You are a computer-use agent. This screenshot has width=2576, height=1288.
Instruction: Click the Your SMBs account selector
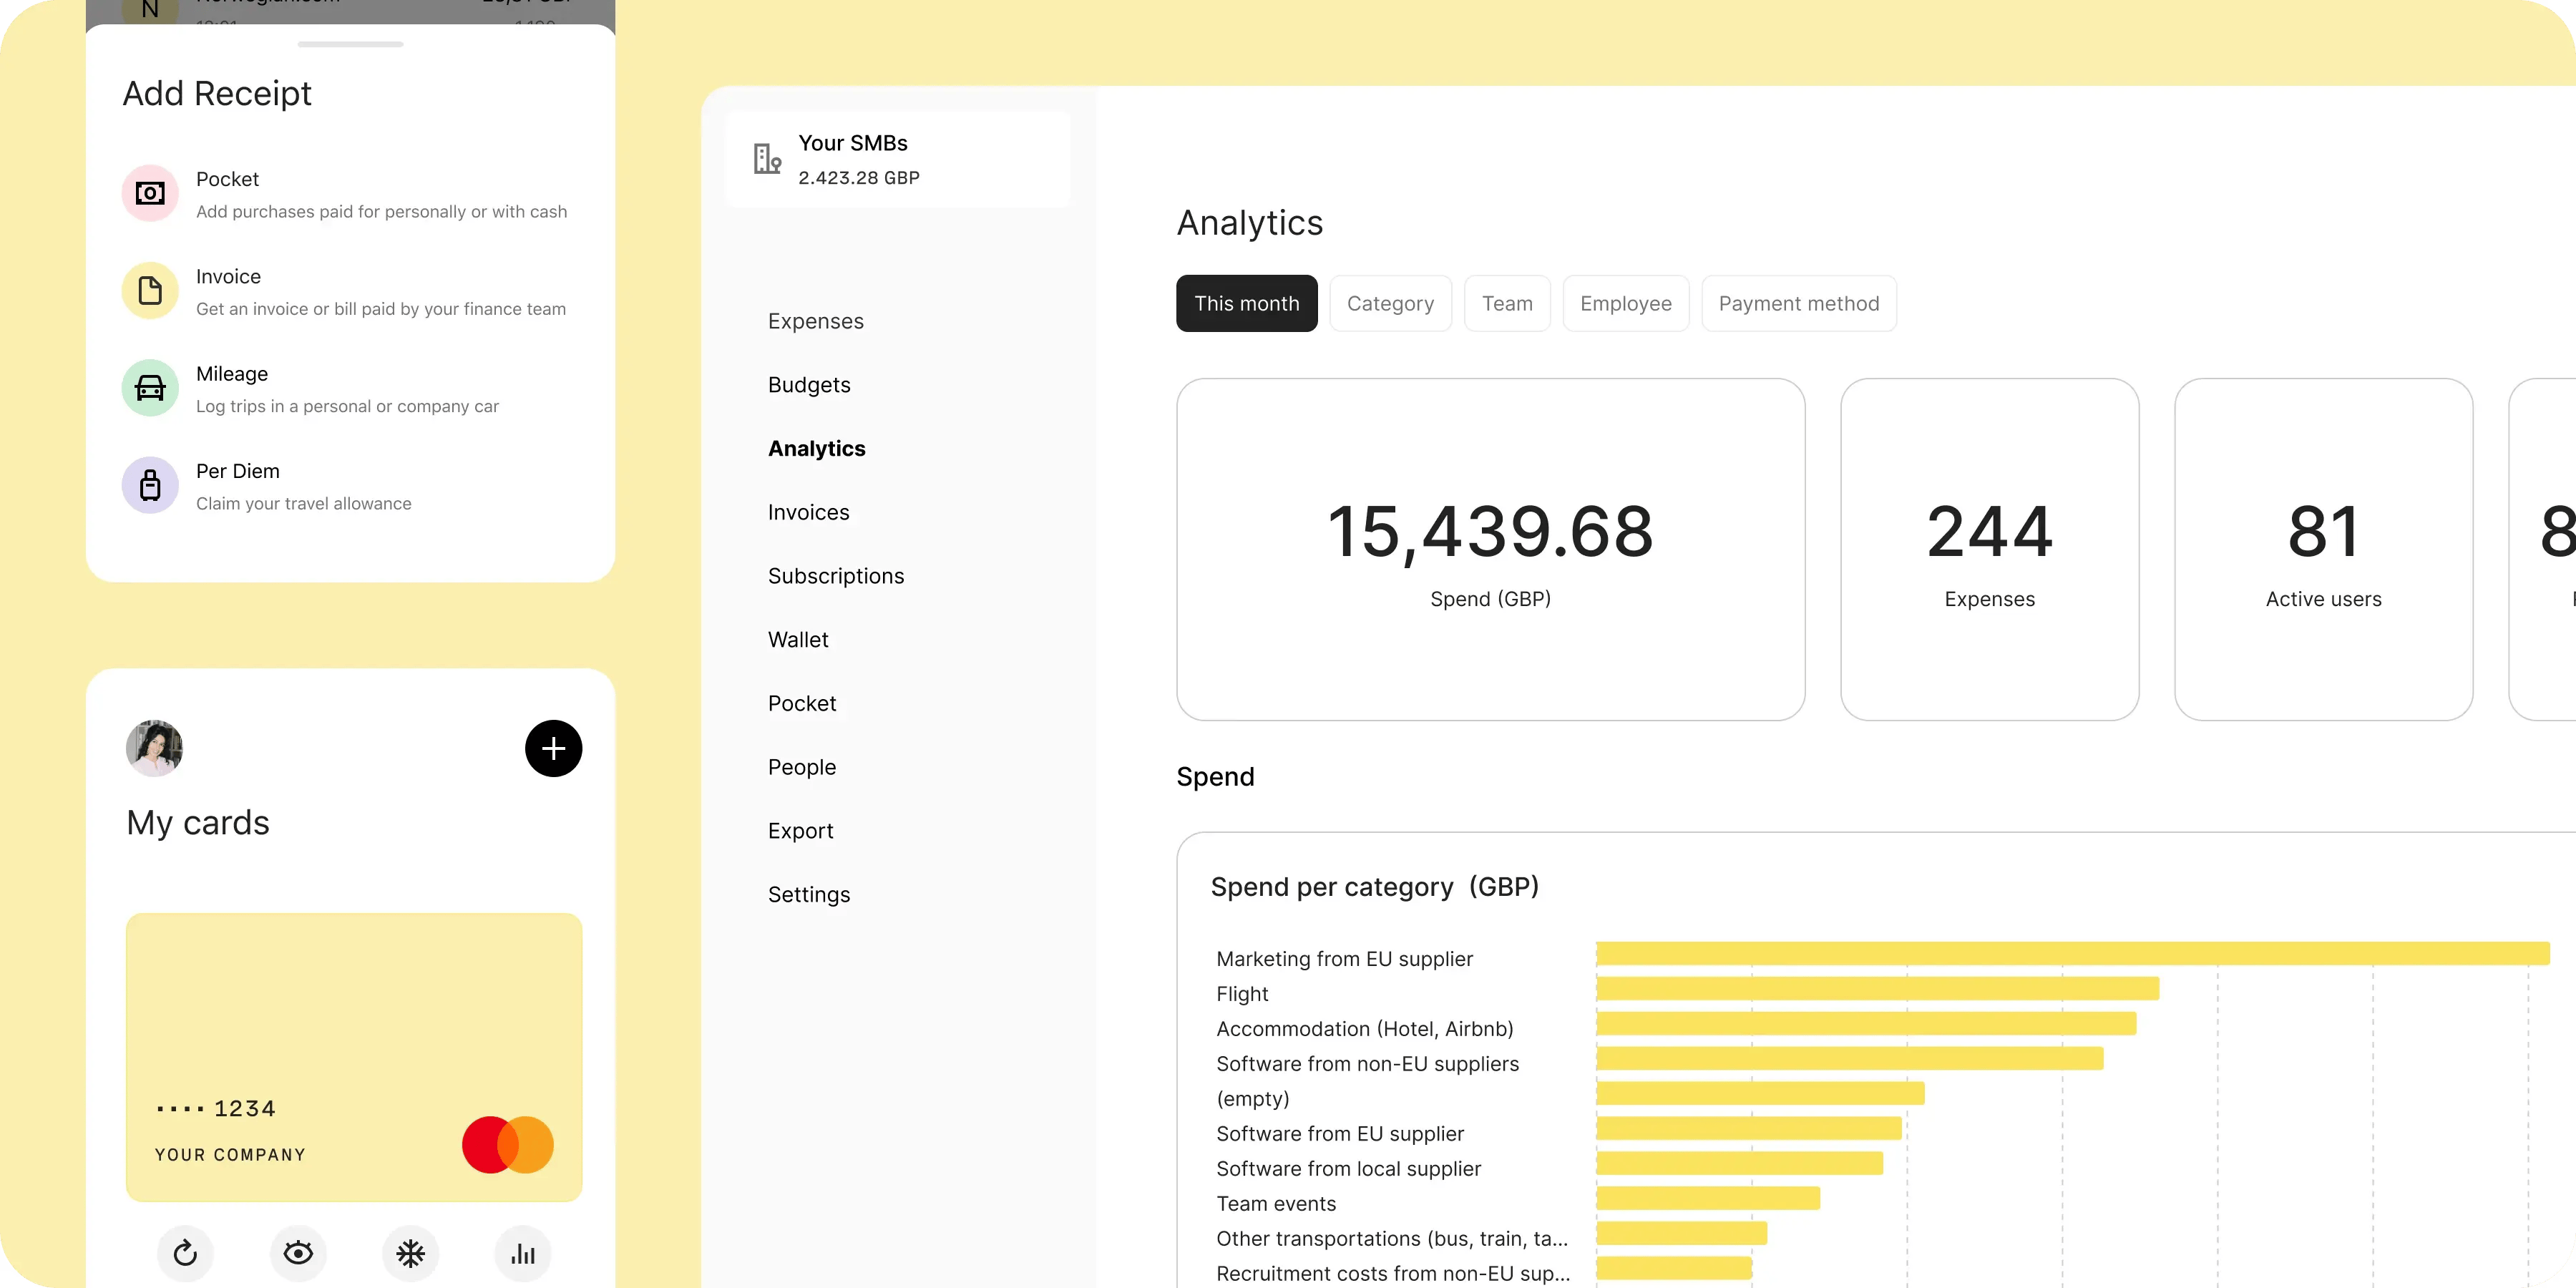tap(897, 160)
